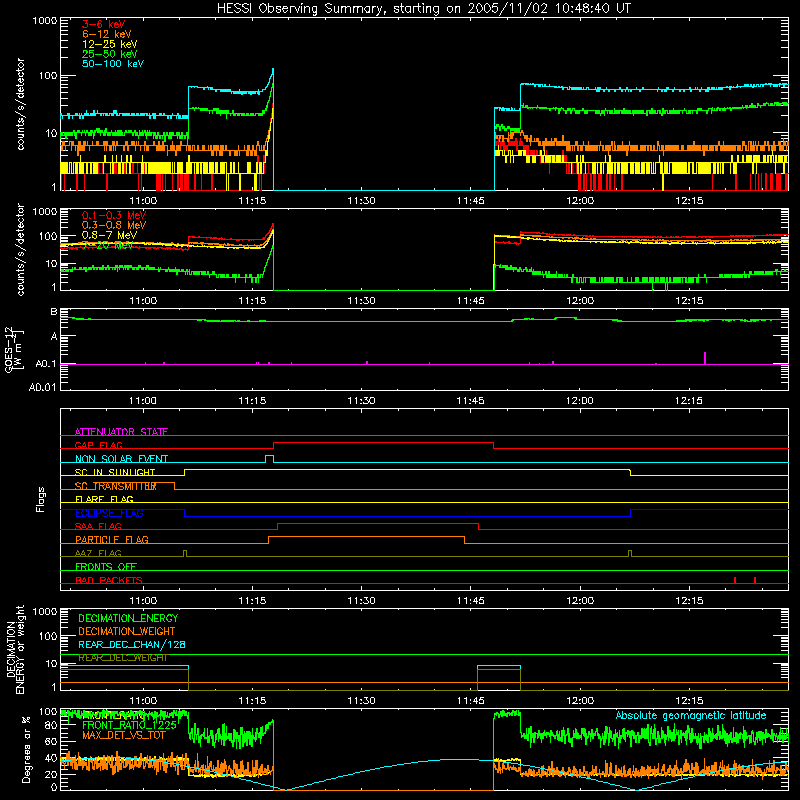800x800 pixels.
Task: Select the green 25-50 keV legend label
Action: [109, 54]
